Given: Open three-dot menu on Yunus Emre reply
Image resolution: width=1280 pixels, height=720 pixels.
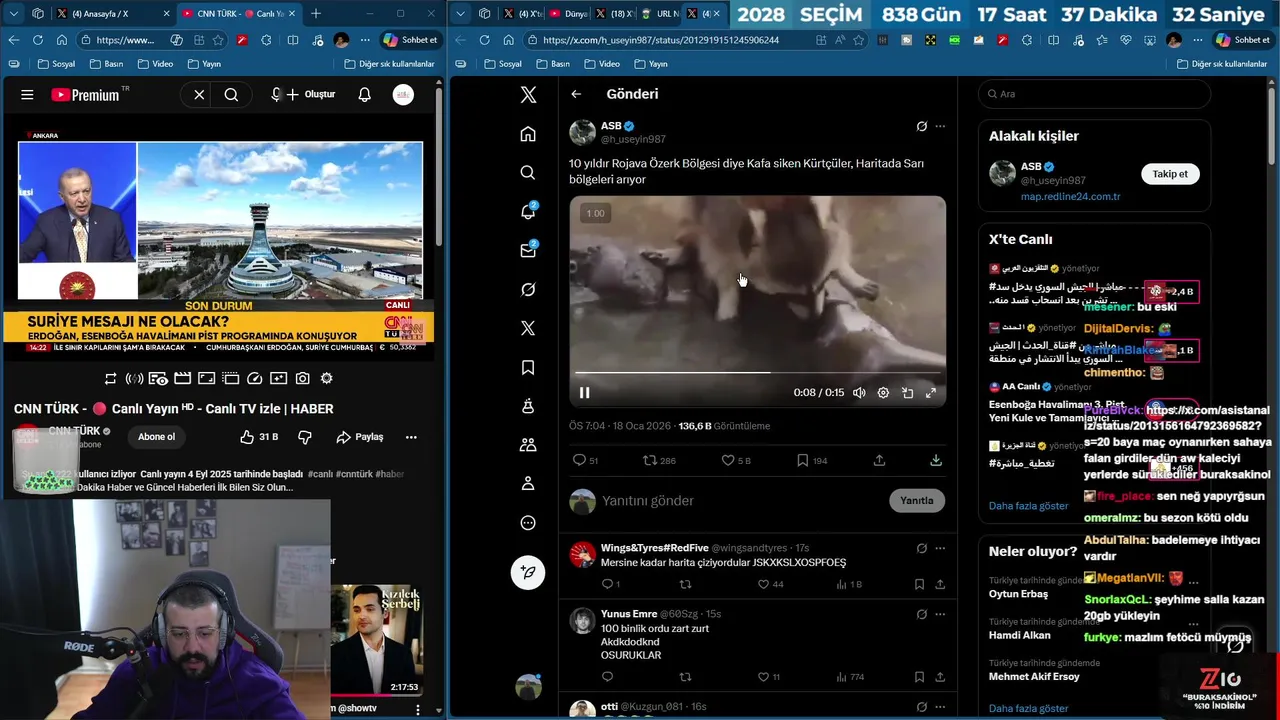Looking at the screenshot, I should [940, 614].
